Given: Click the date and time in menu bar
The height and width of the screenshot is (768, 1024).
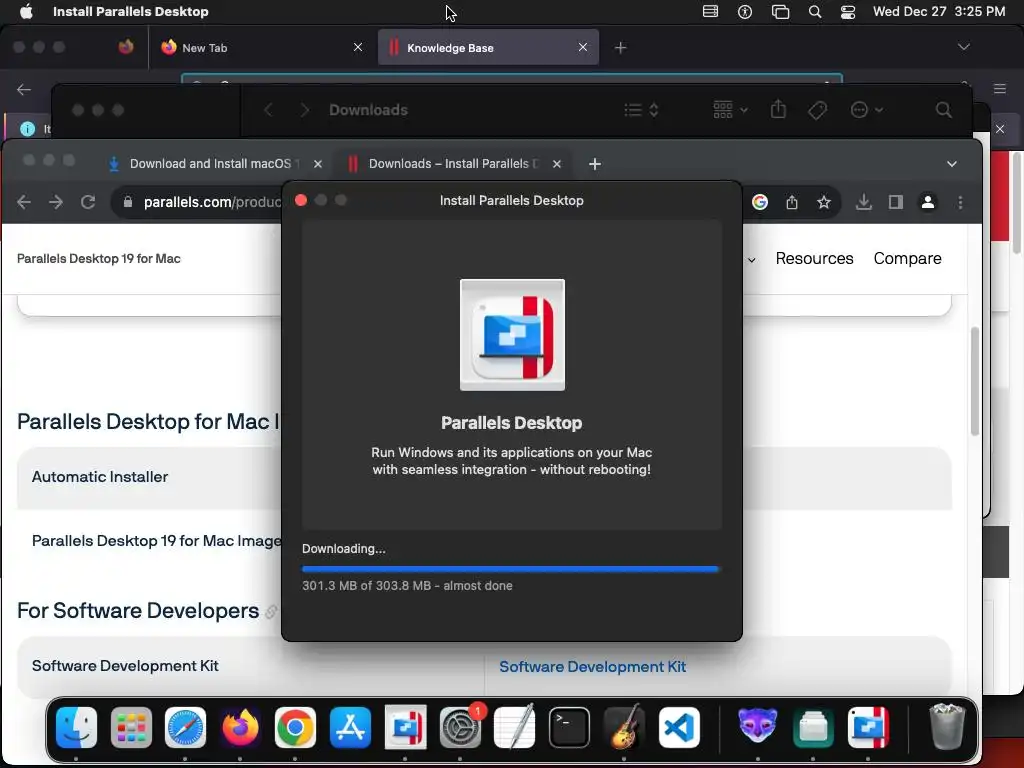Looking at the screenshot, I should click(938, 12).
